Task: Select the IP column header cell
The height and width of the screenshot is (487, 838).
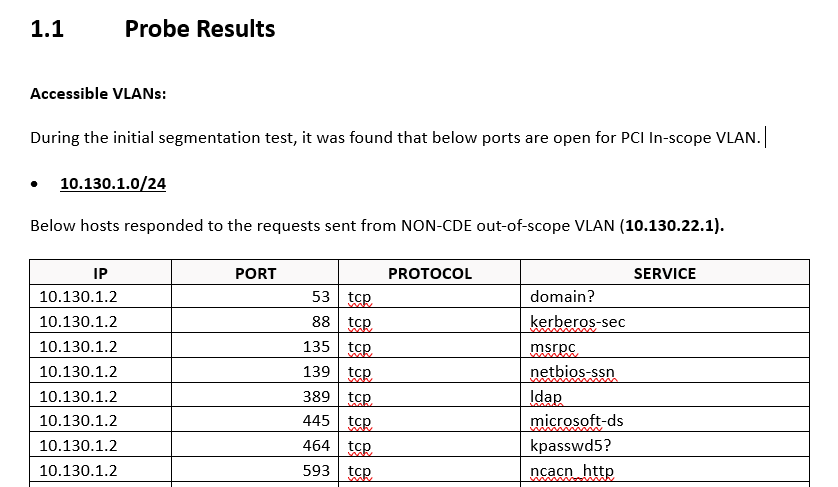Action: 100,273
